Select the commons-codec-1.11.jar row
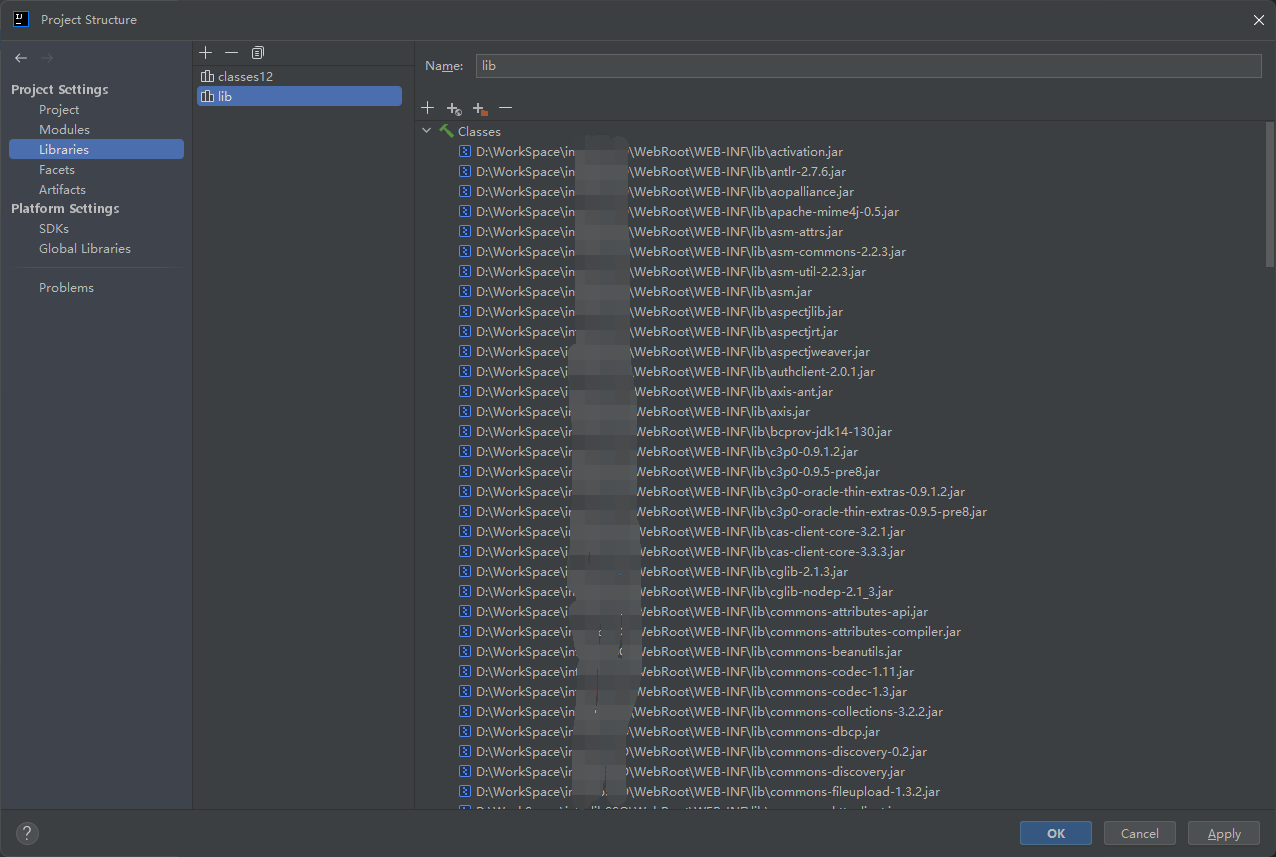This screenshot has height=857, width=1276. 686,671
